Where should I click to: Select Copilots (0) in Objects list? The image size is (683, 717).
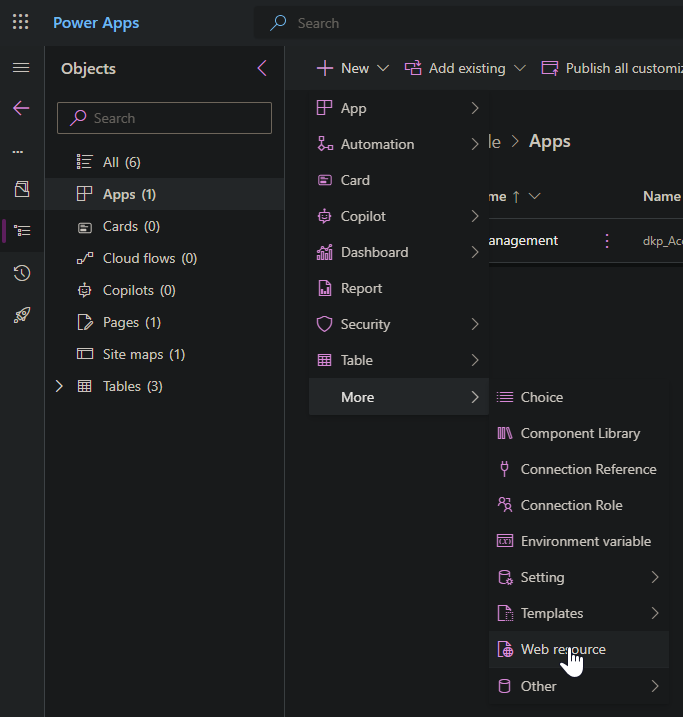pyautogui.click(x=165, y=290)
